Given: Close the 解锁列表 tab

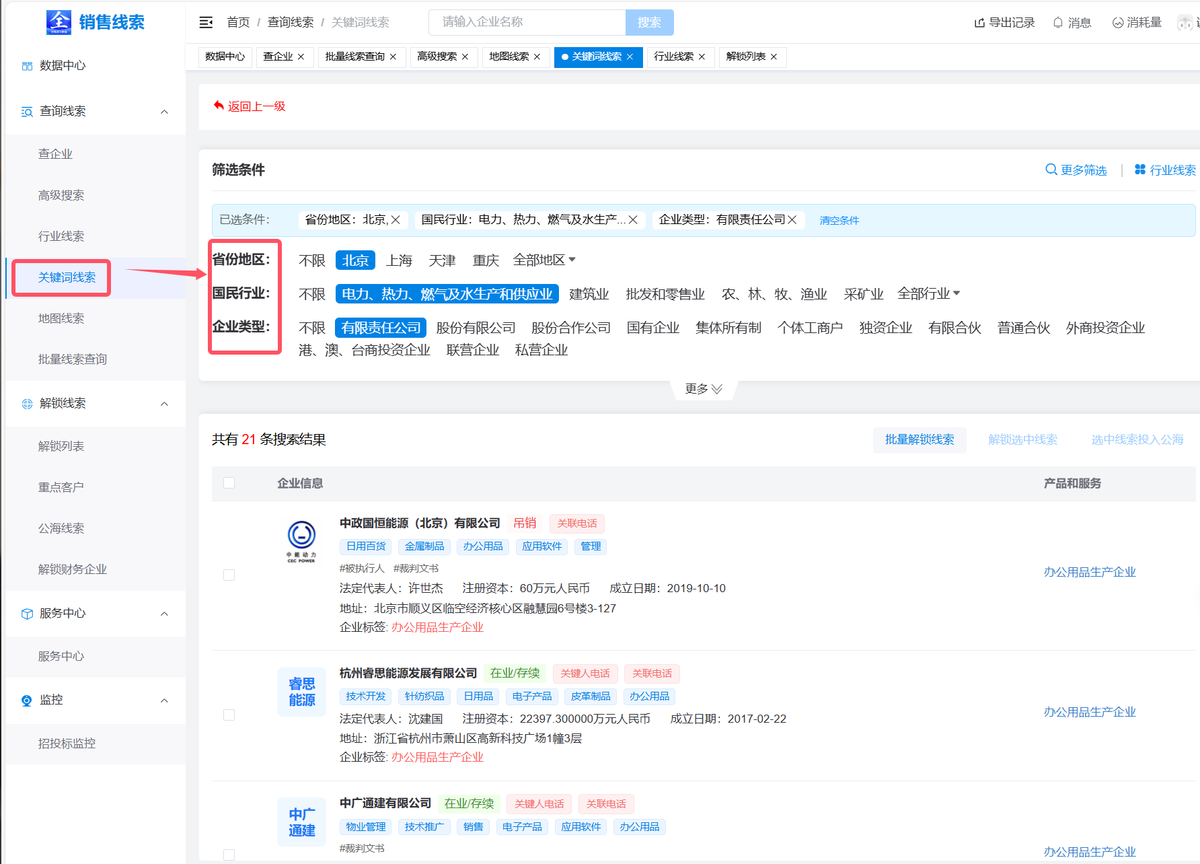Looking at the screenshot, I should (x=774, y=57).
